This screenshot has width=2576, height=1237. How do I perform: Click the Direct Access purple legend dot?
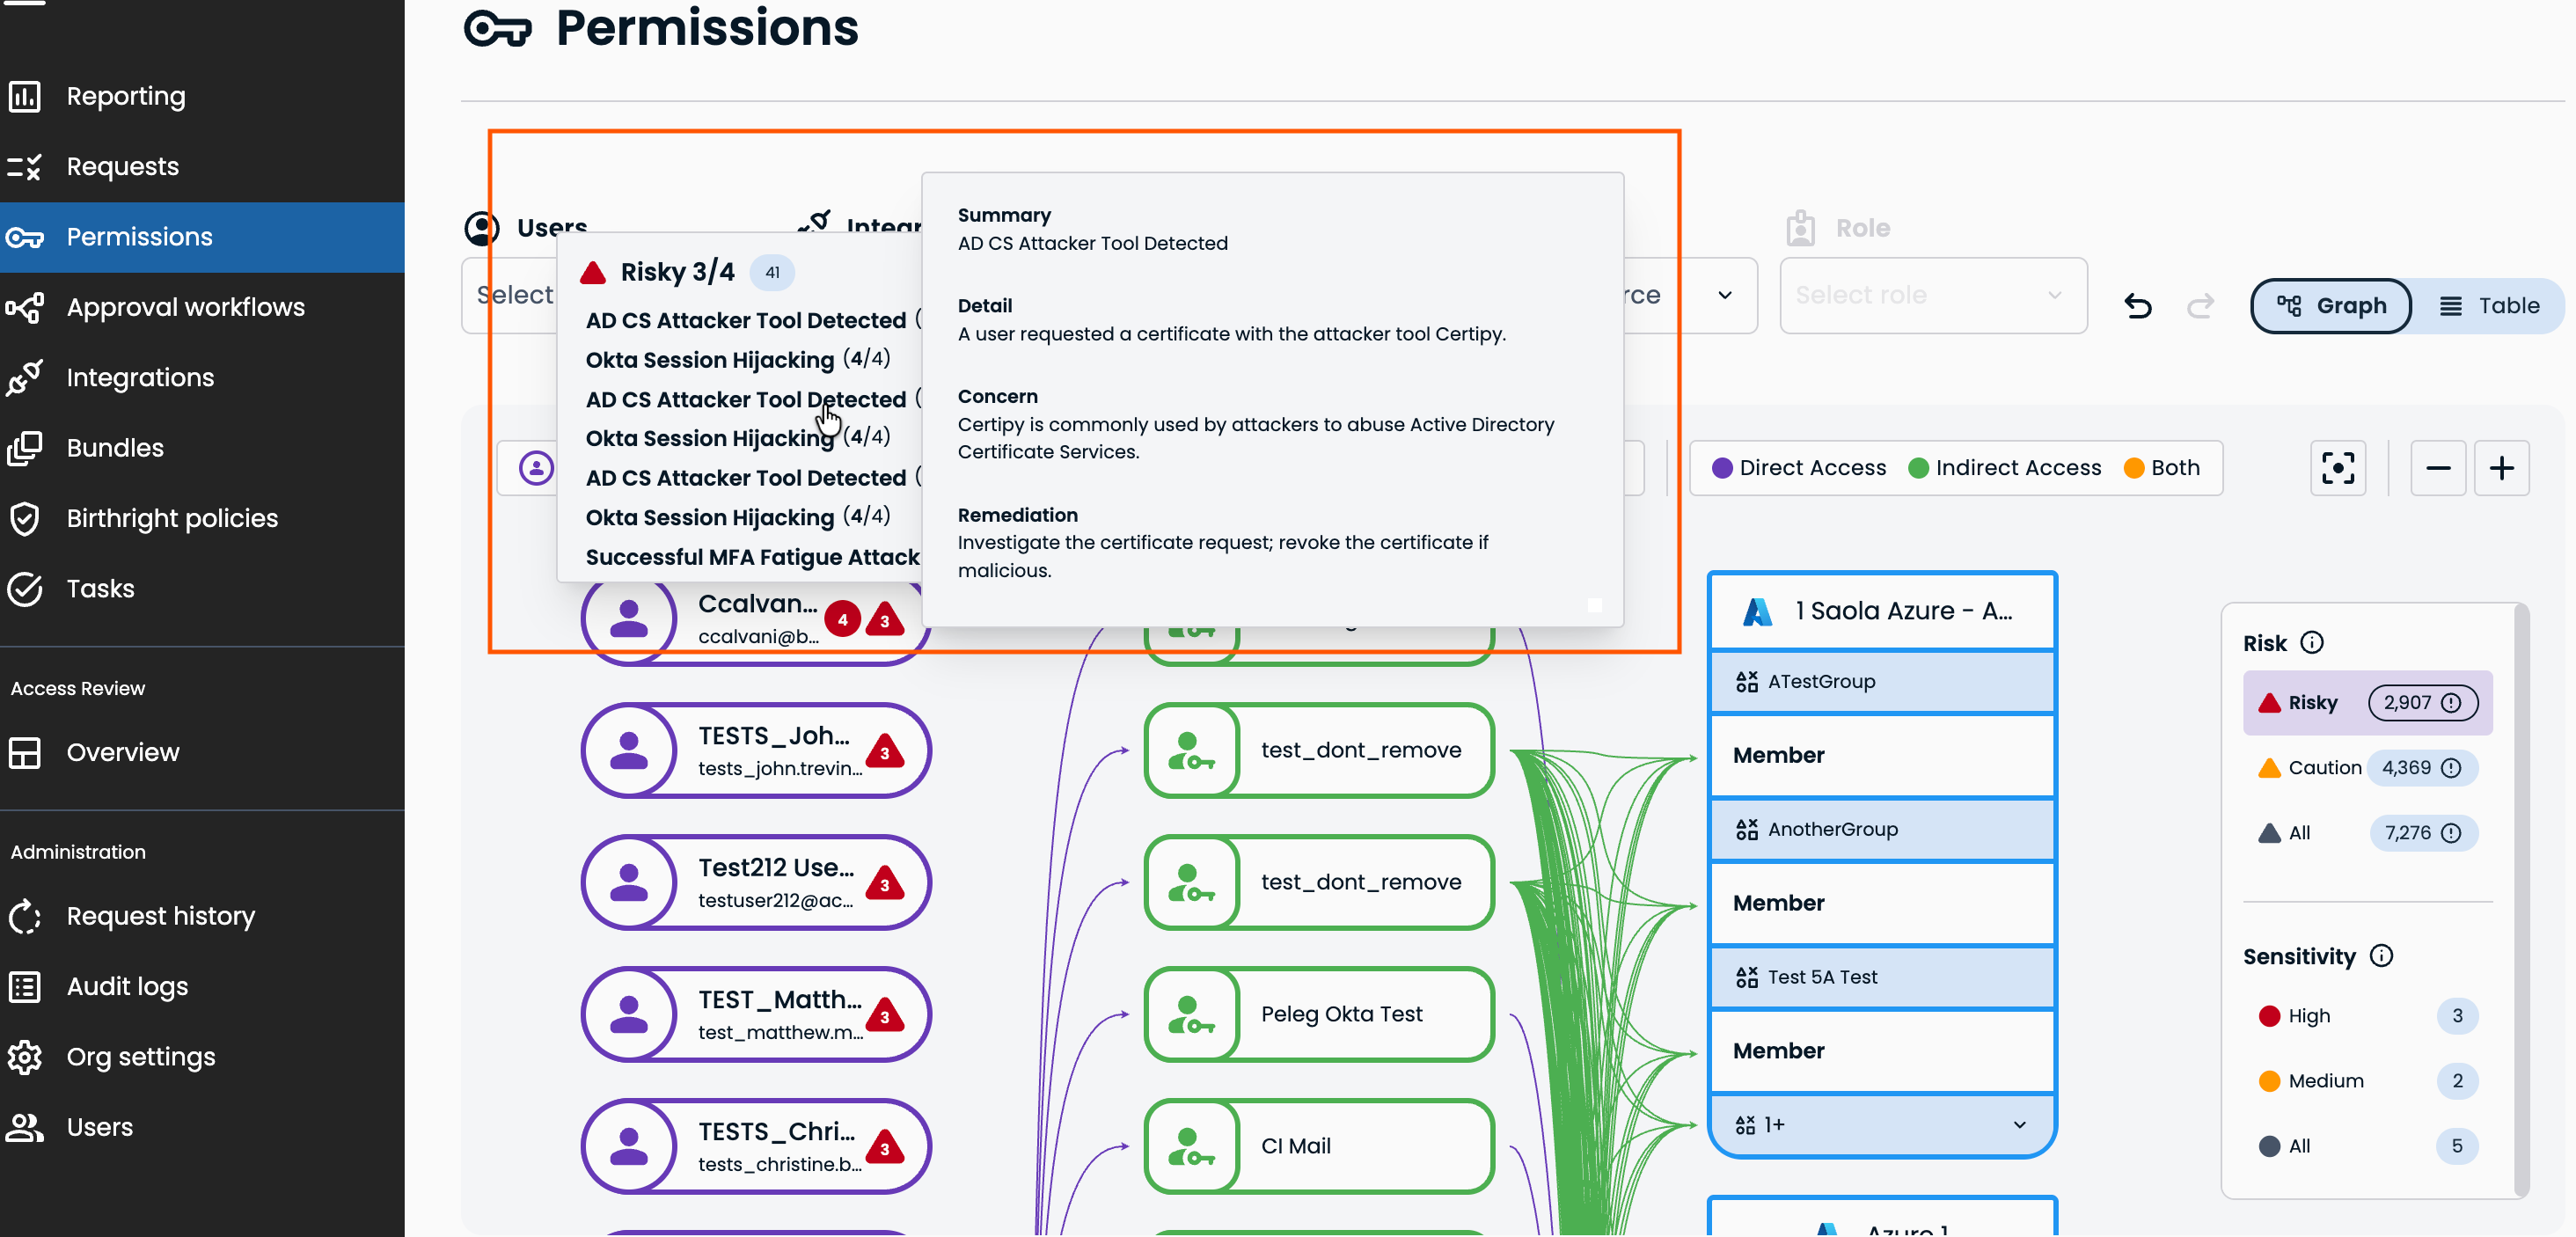(1722, 468)
